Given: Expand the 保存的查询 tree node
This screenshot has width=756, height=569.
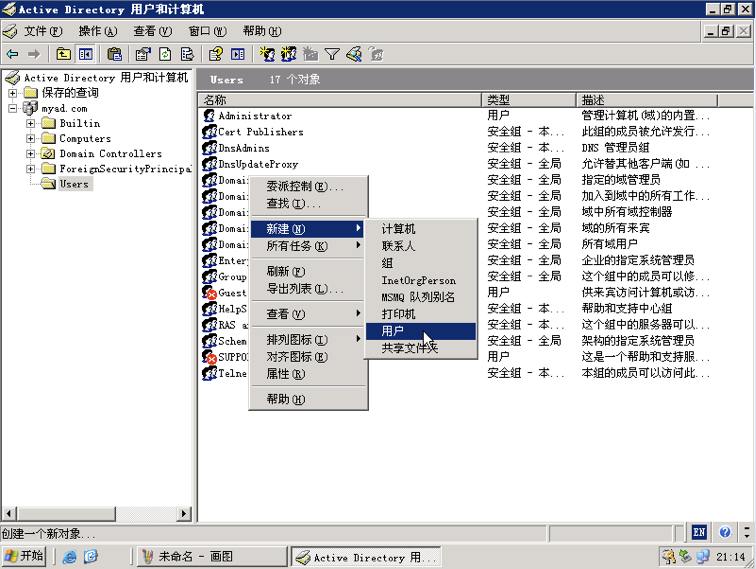Looking at the screenshot, I should [x=13, y=93].
